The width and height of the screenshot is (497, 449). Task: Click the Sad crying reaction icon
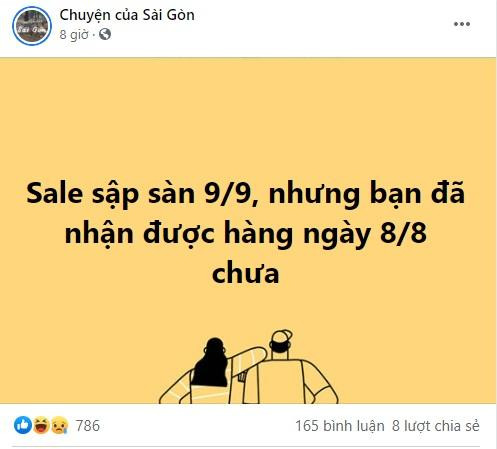click(59, 425)
